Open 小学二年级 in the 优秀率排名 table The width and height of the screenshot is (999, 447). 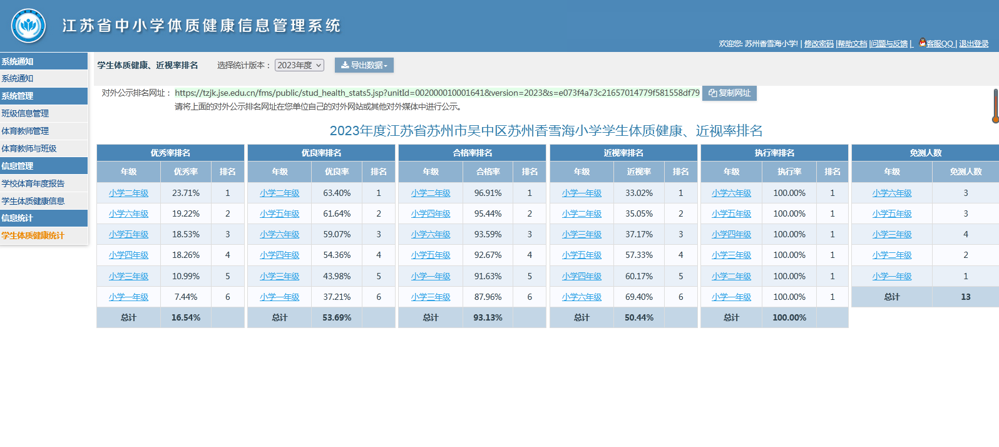pos(129,193)
